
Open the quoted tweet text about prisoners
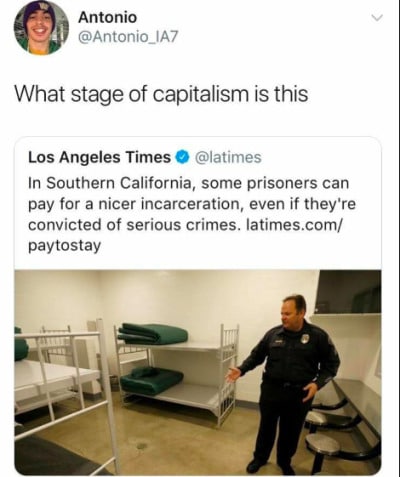192,214
